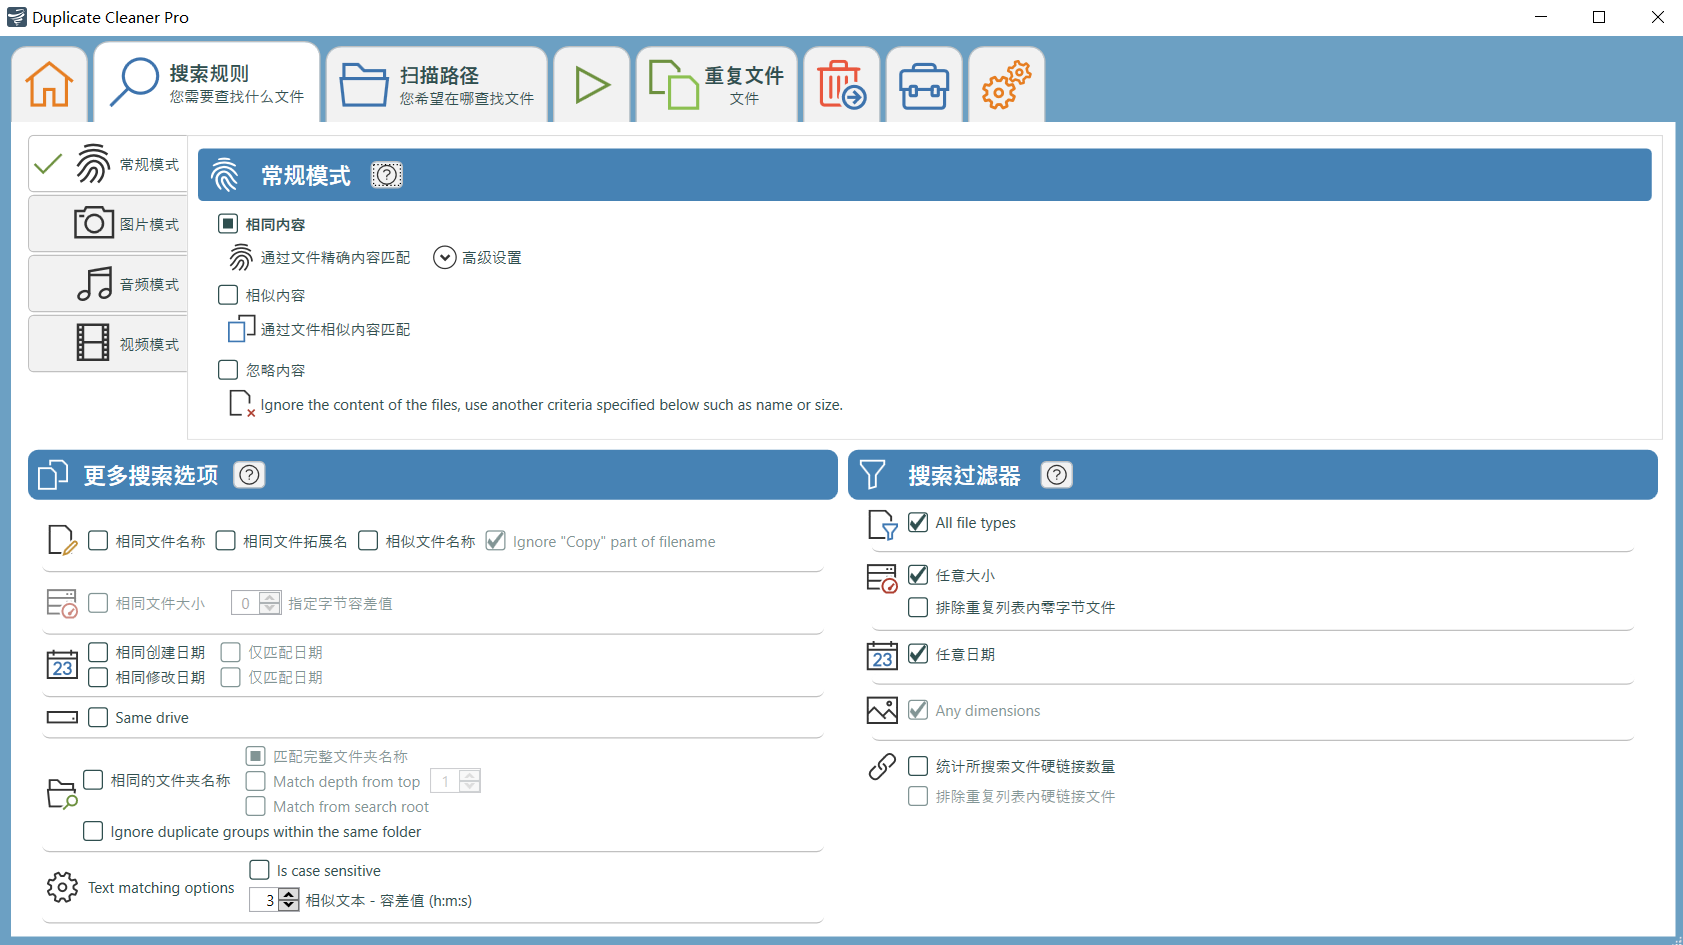Uncheck All file types filter
This screenshot has height=945, width=1683.
point(918,522)
